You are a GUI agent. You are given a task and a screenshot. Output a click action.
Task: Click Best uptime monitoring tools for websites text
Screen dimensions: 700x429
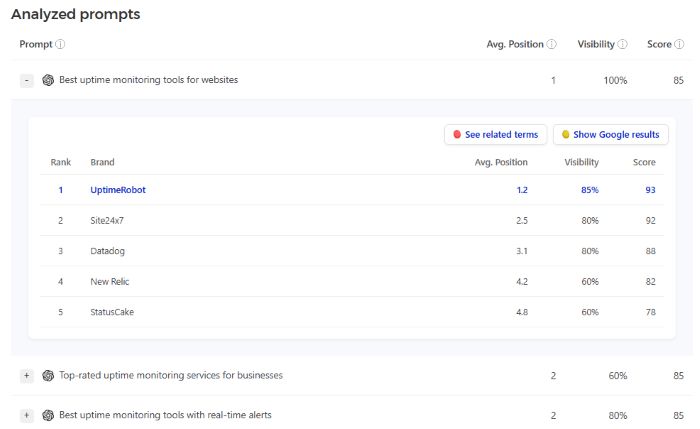[149, 80]
